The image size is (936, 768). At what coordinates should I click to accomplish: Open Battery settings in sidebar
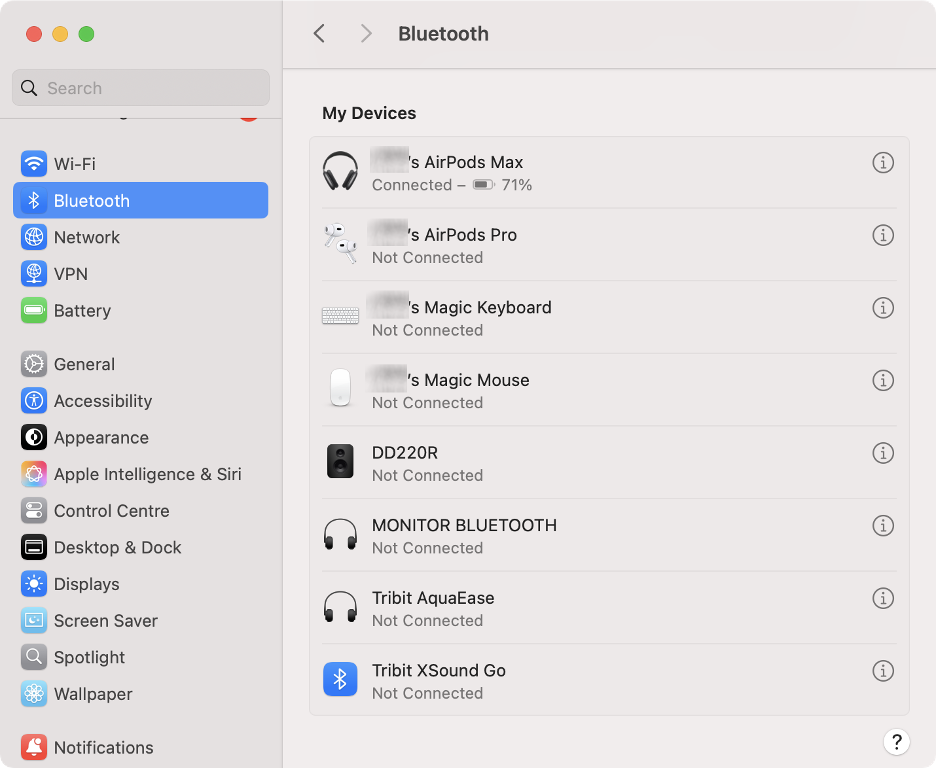(x=140, y=310)
